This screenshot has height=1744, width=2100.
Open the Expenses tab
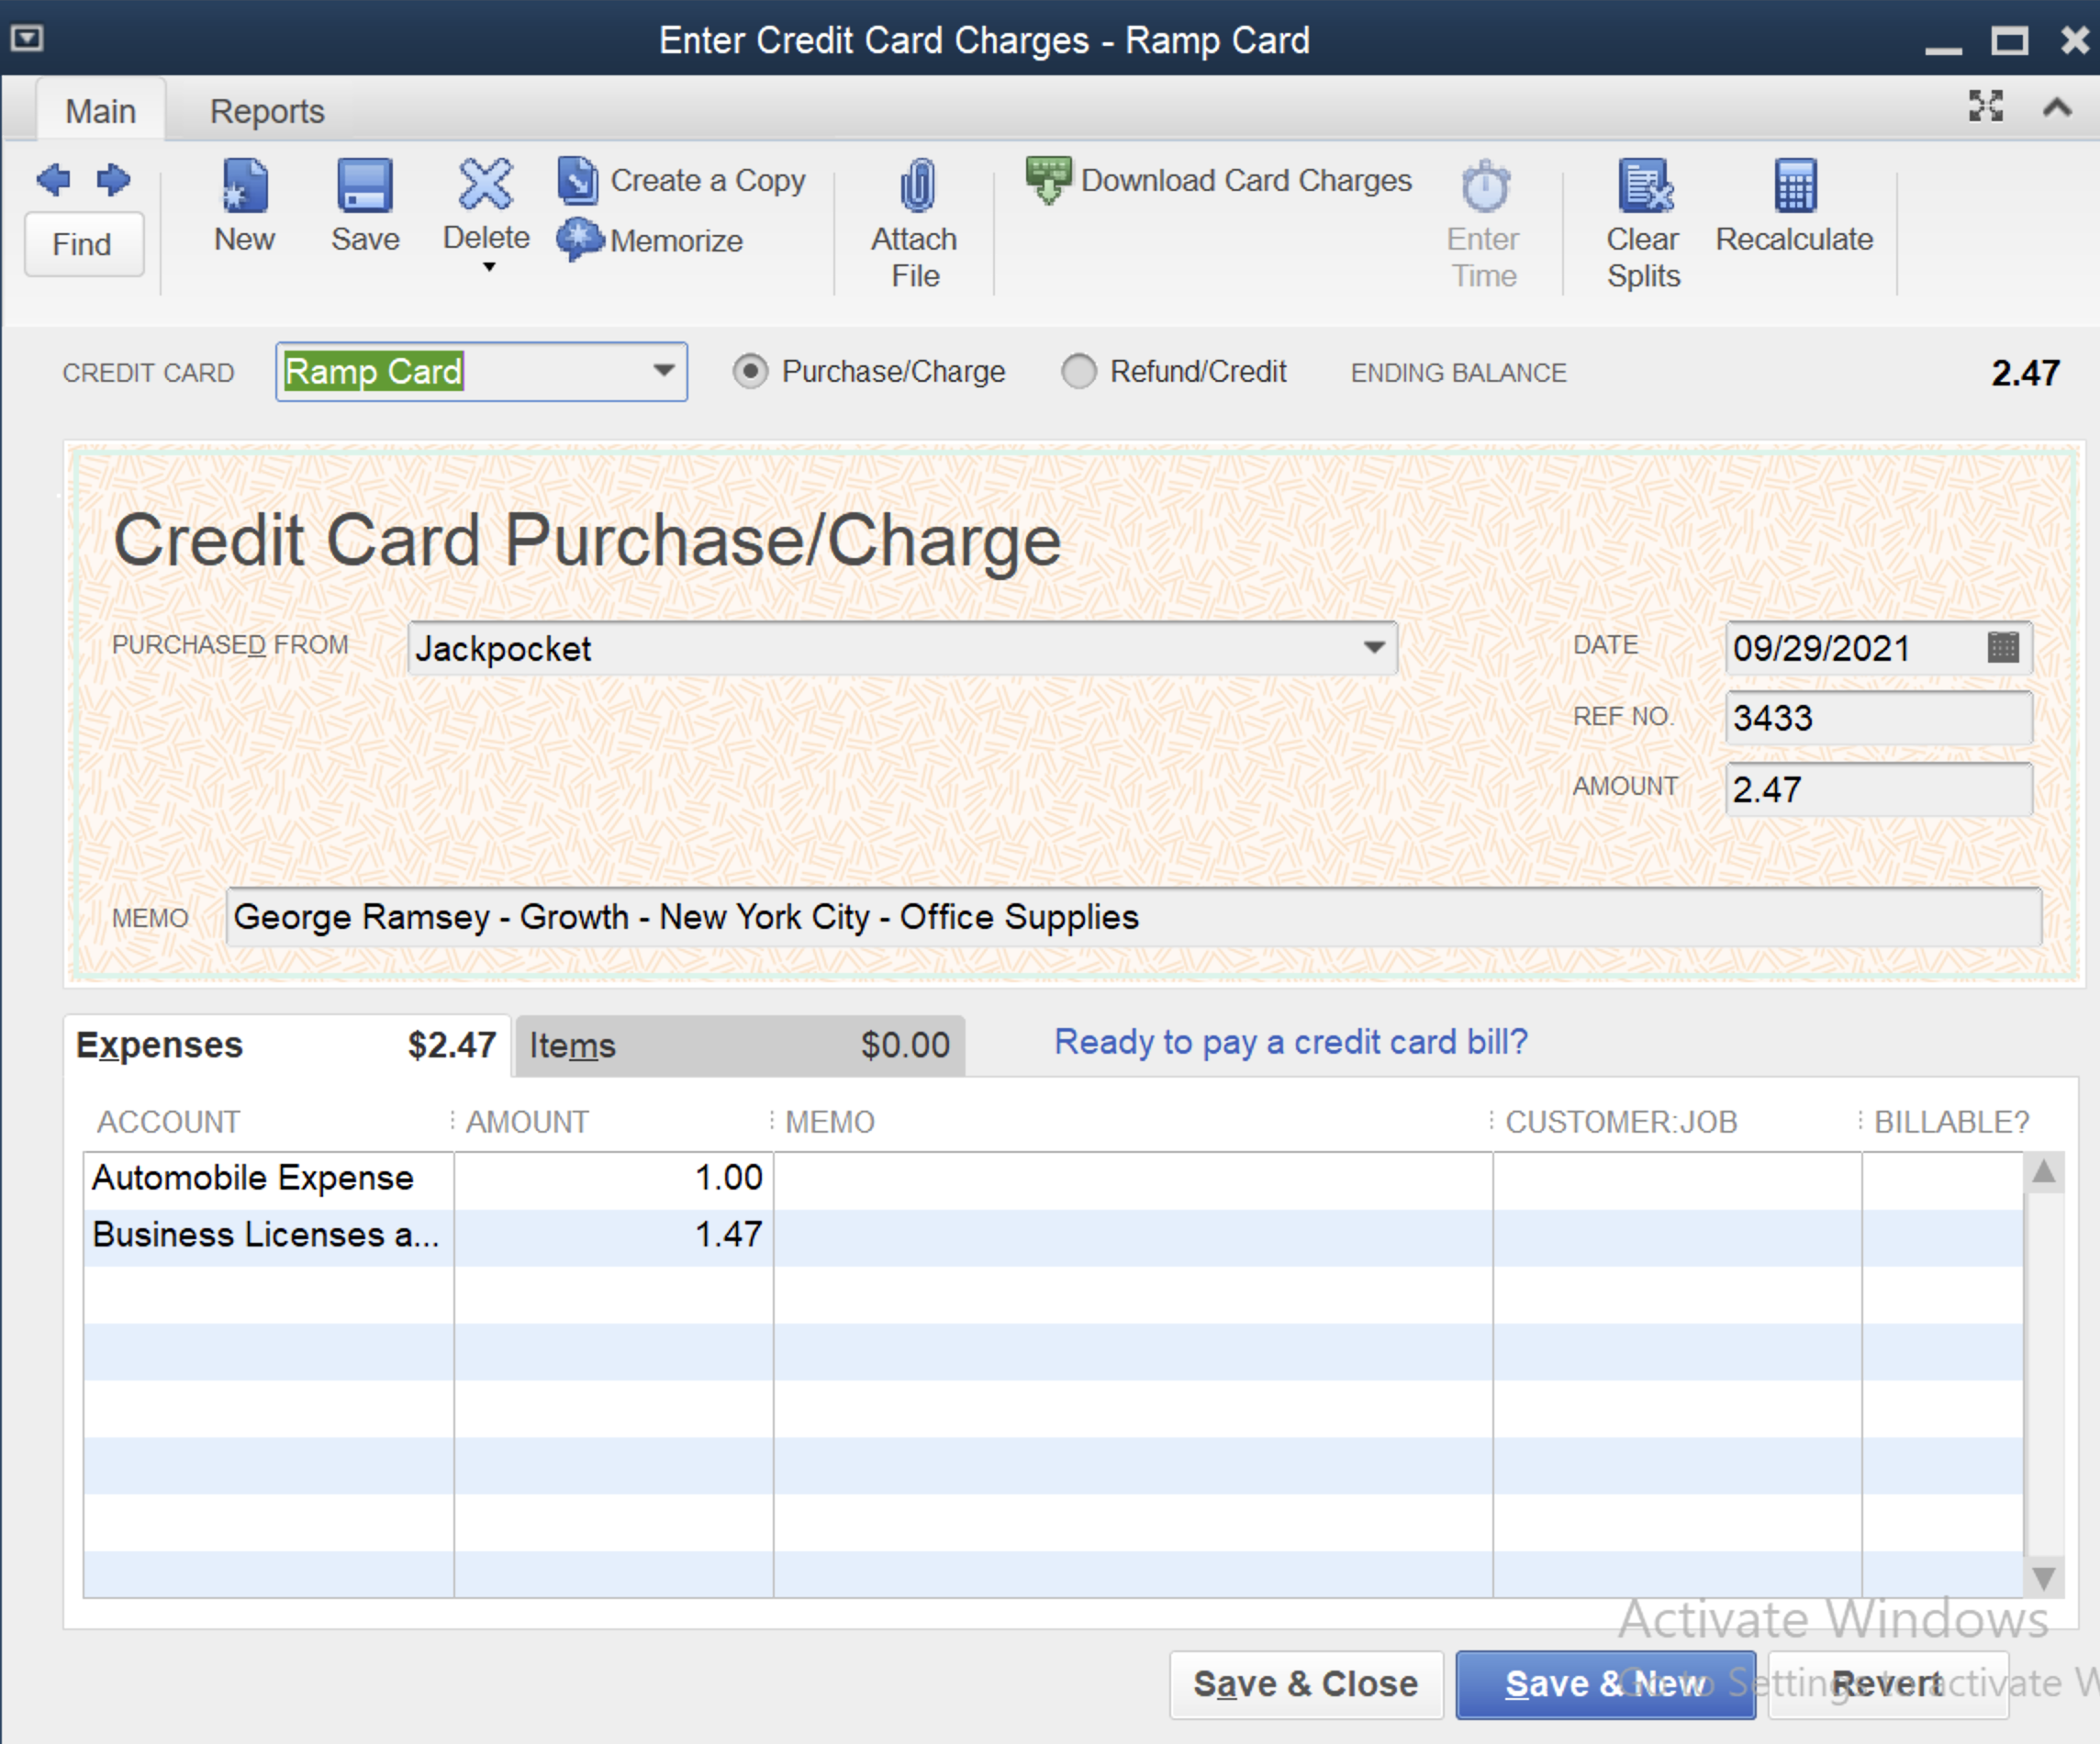pyautogui.click(x=287, y=1045)
